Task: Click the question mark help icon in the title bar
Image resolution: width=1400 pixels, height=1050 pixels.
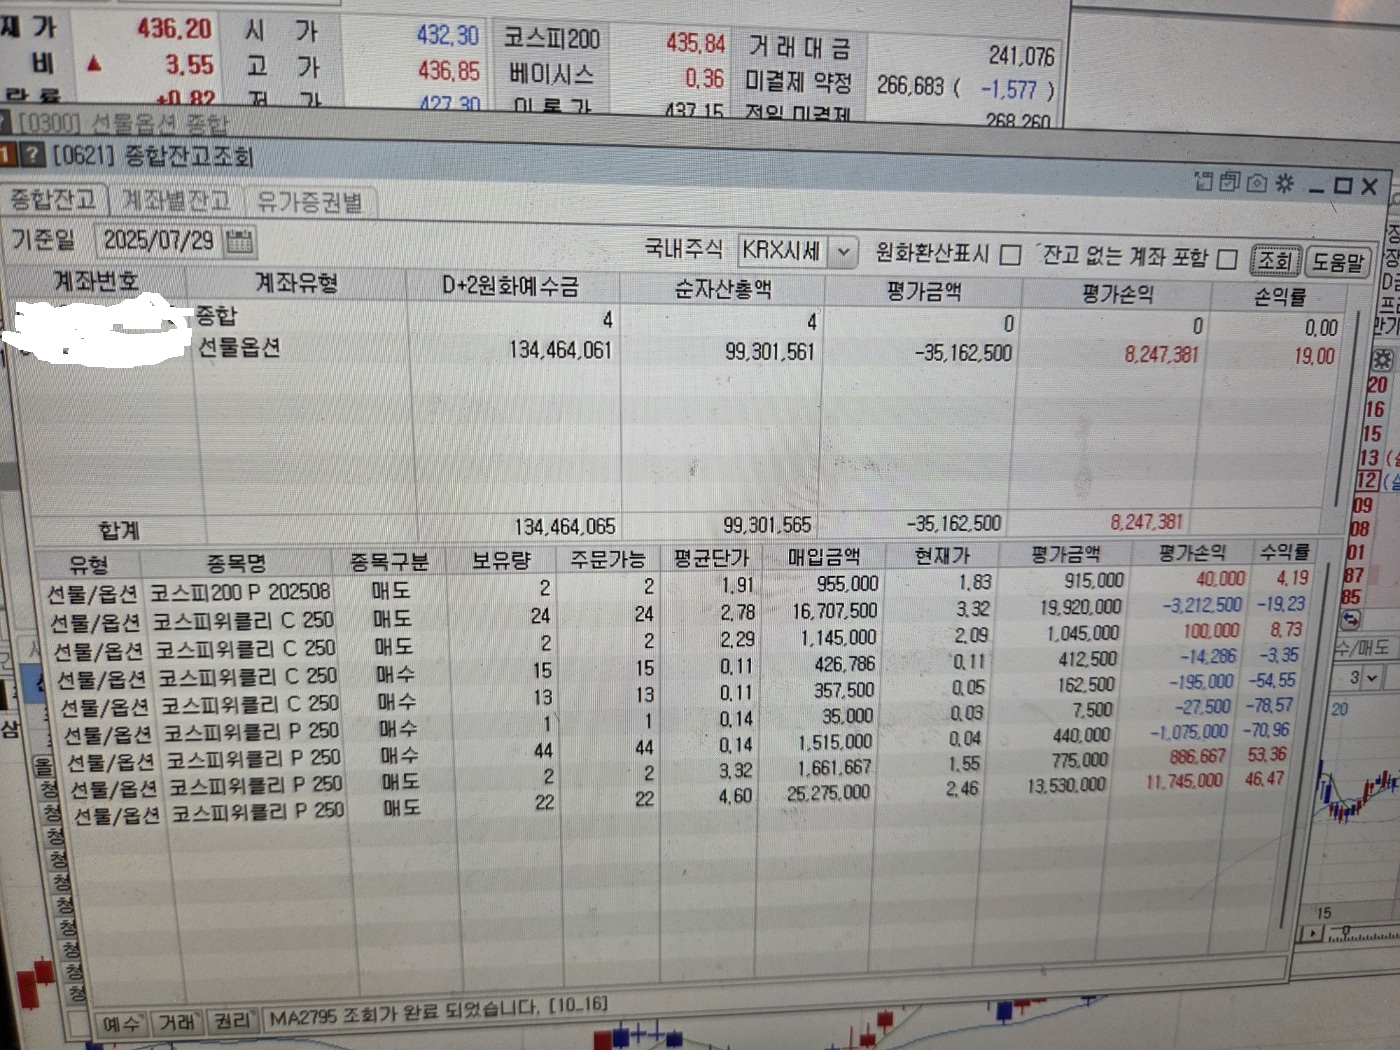Action: (x=32, y=154)
